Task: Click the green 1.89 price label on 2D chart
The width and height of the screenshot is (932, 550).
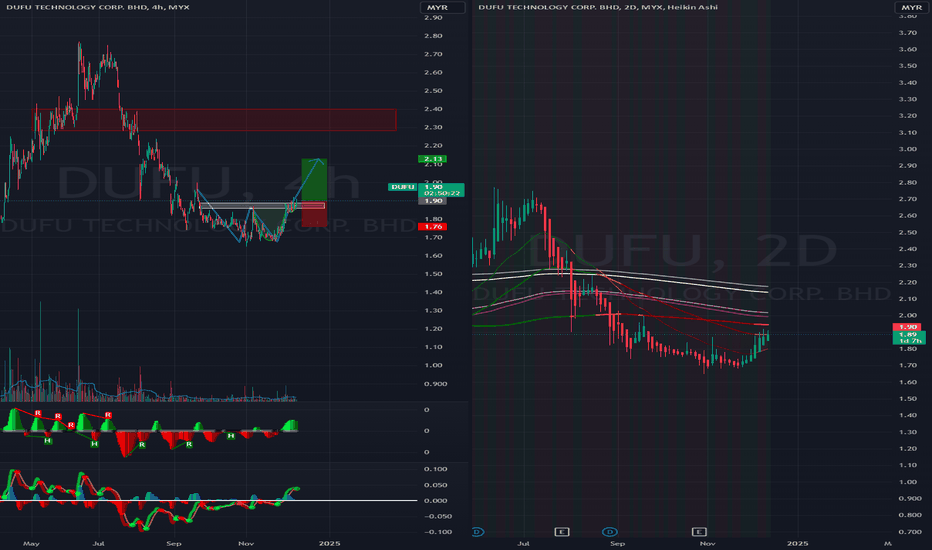Action: click(909, 338)
